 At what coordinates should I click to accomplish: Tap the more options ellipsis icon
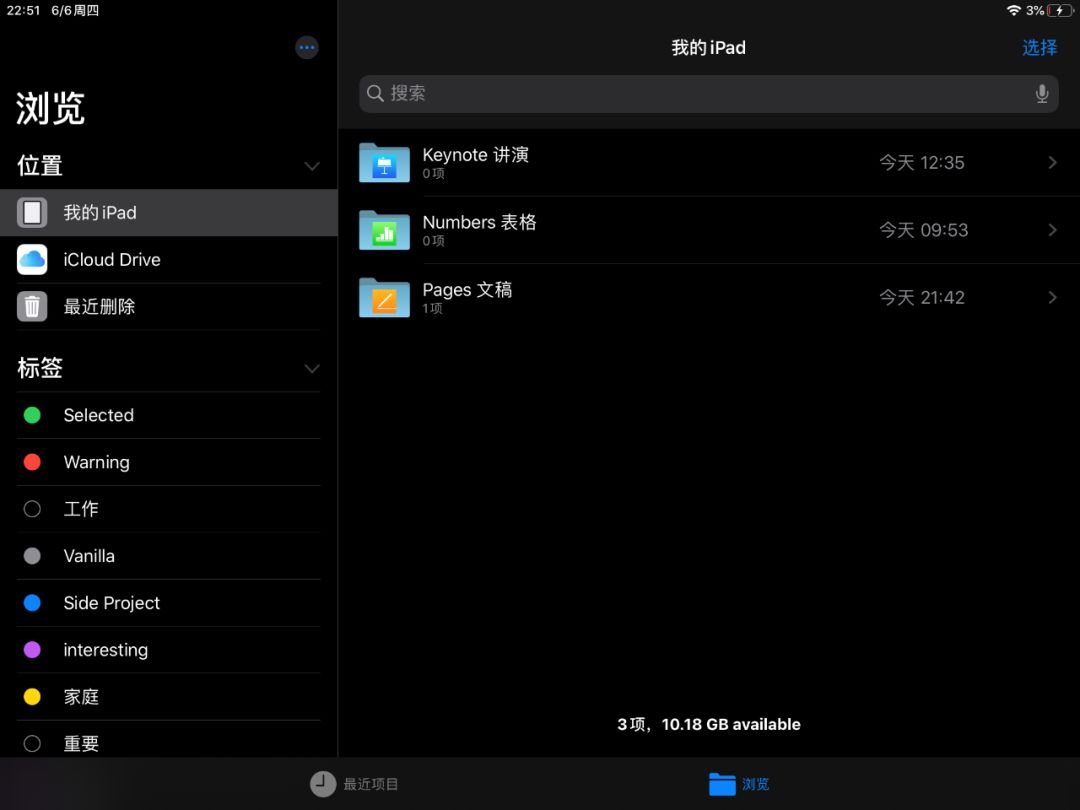pyautogui.click(x=307, y=47)
